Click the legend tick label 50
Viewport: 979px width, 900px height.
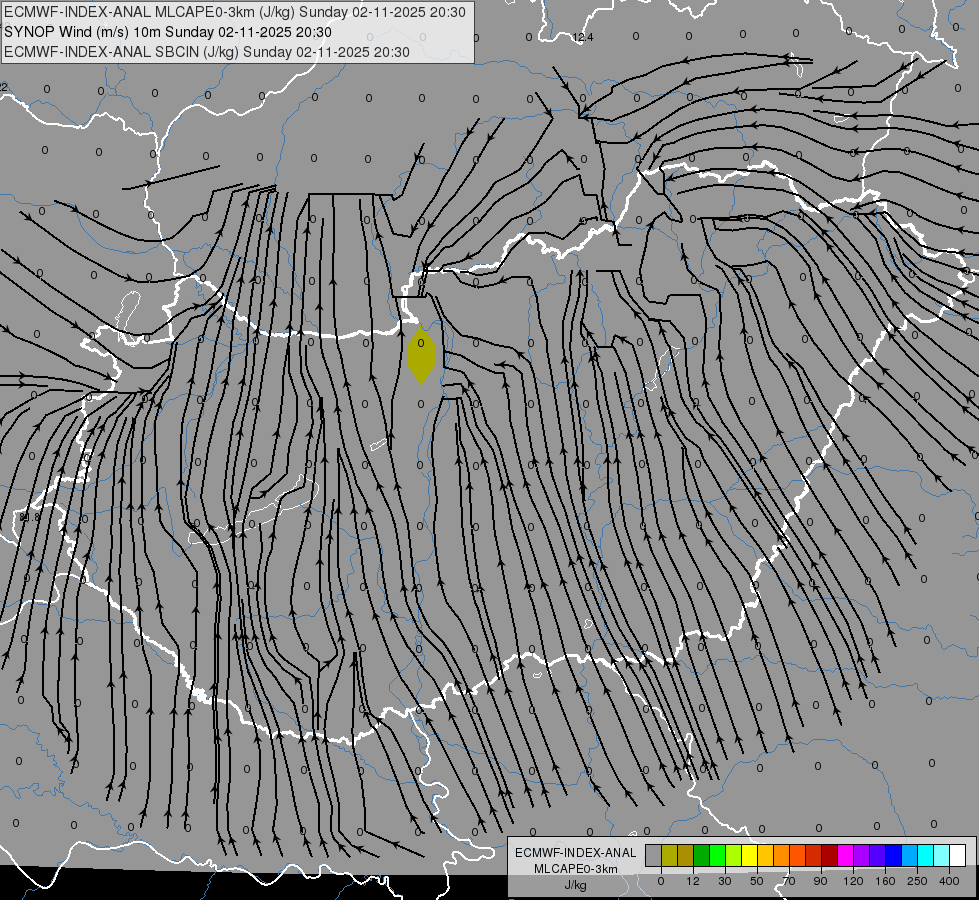[x=757, y=881]
